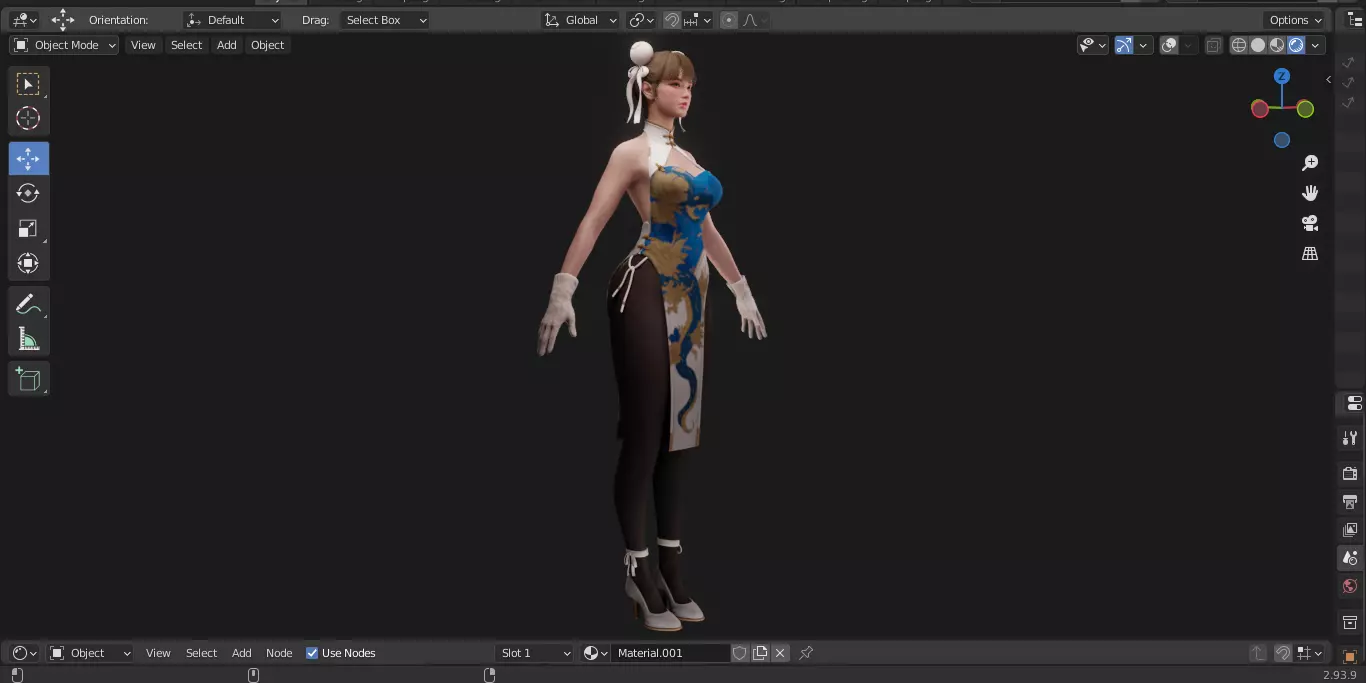Viewport: 1366px width, 683px height.
Task: Click the red X axis on the gizmo
Action: pyautogui.click(x=1260, y=109)
